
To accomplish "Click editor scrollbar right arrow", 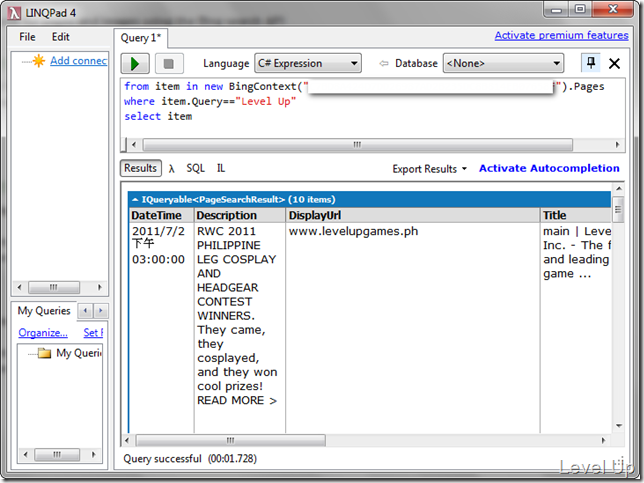I will tap(617, 145).
